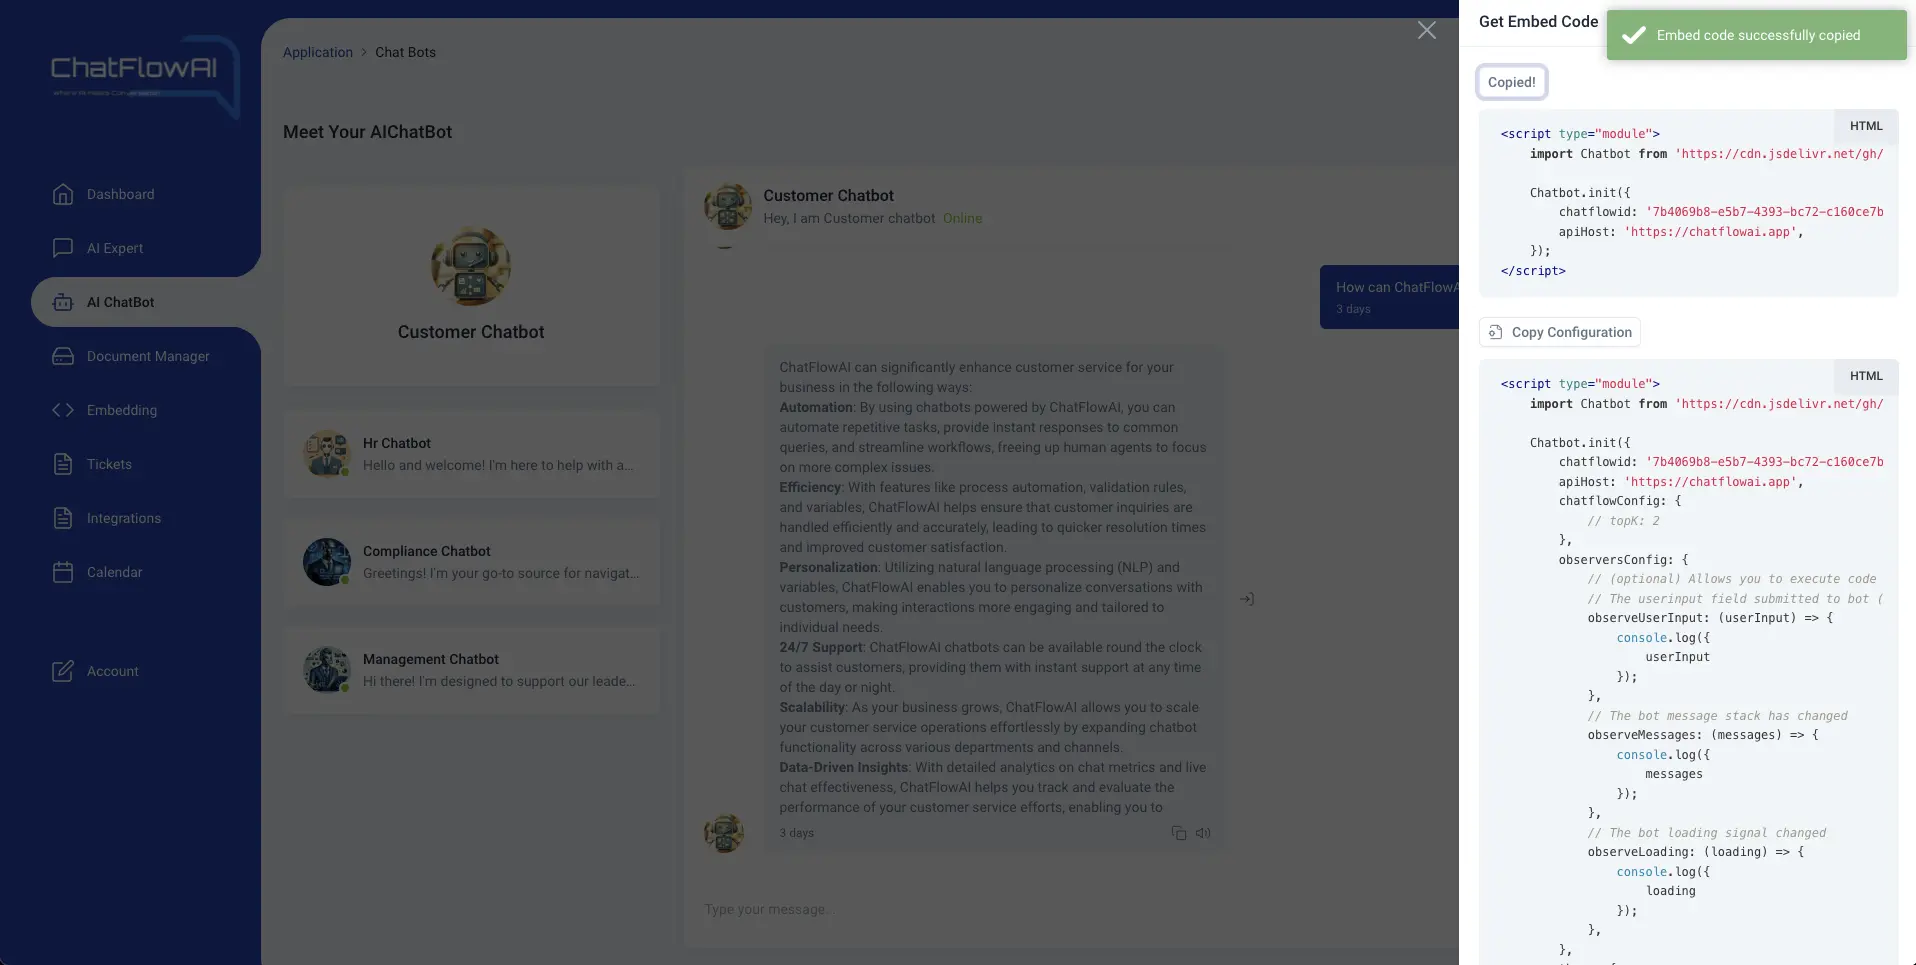Select the Compliance Chatbot list entry
Viewport: 1916px width, 965px height.
point(472,562)
